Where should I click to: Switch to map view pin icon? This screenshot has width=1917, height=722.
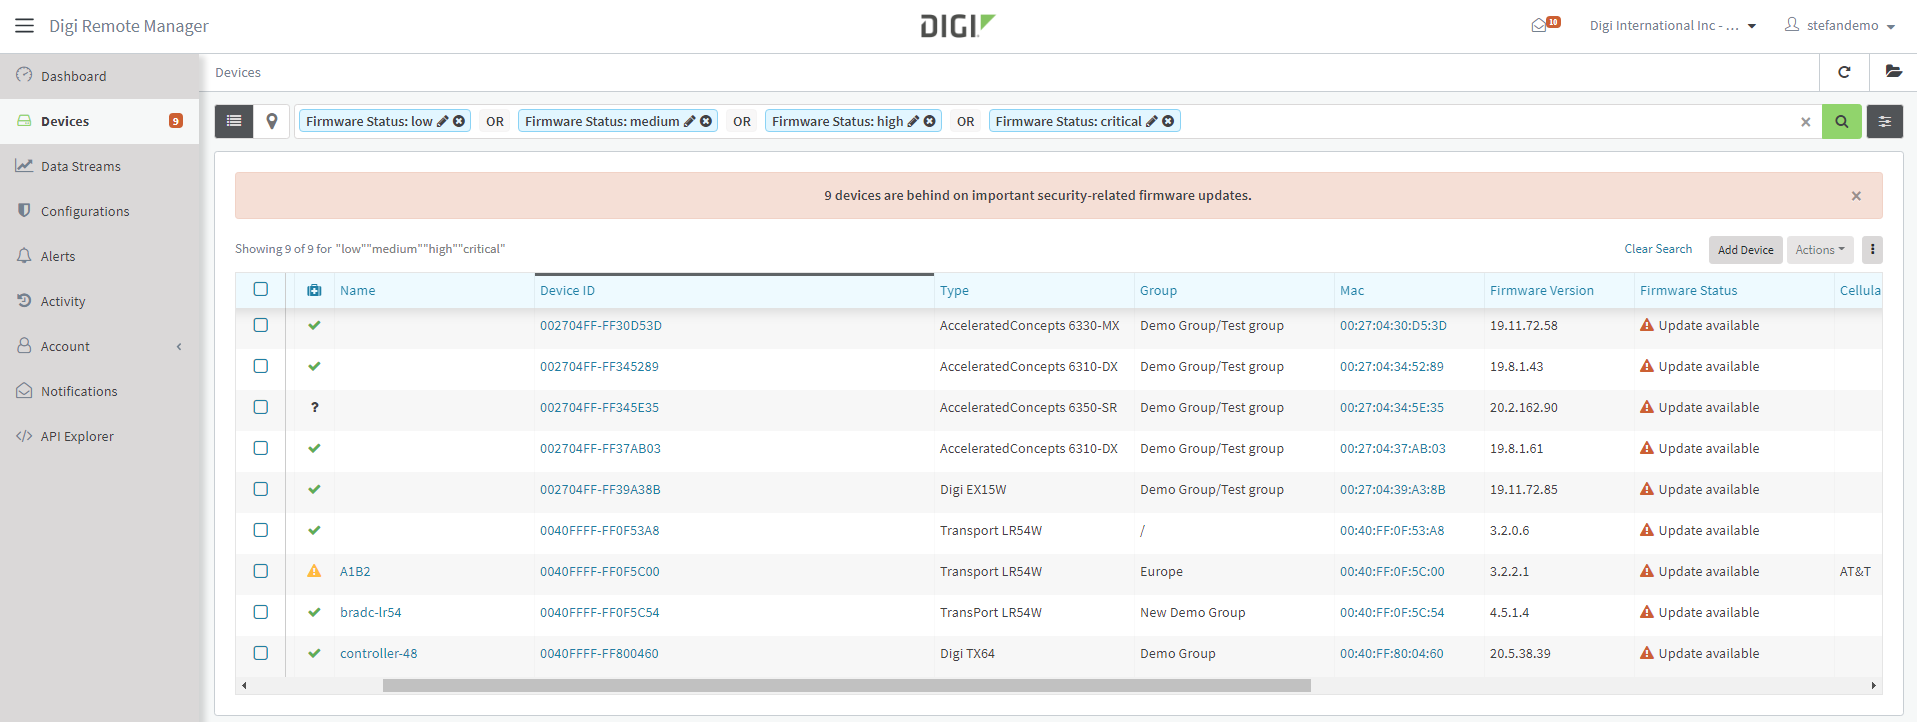(272, 121)
